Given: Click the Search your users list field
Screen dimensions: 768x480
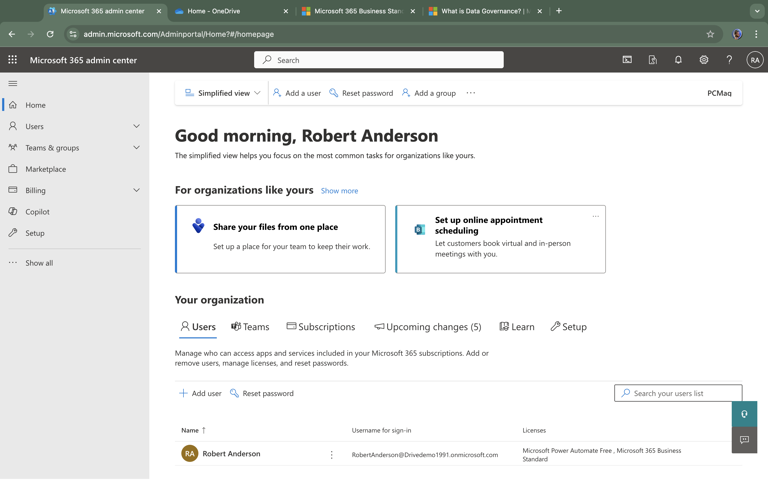Looking at the screenshot, I should click(678, 393).
